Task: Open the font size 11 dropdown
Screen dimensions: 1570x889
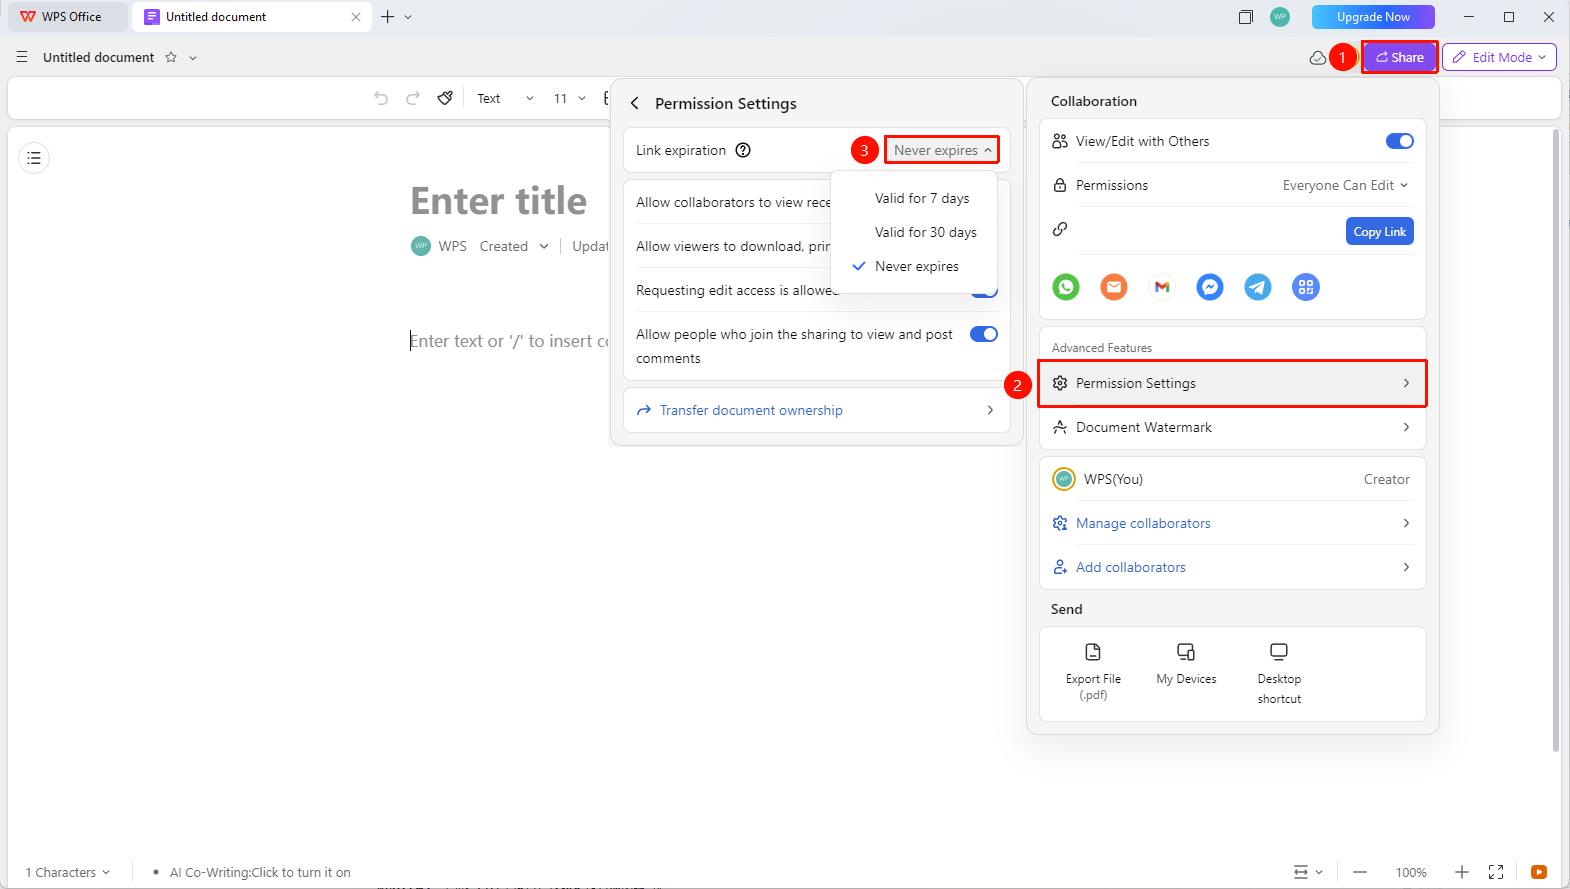Action: (570, 98)
